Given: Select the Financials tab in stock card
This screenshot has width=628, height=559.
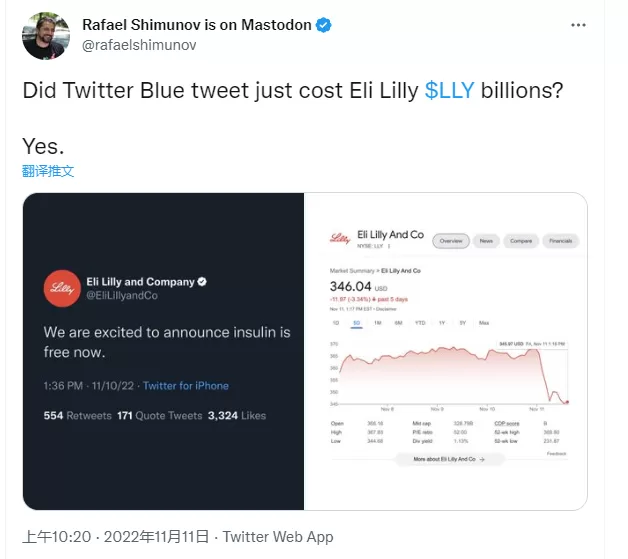Looking at the screenshot, I should (x=561, y=241).
